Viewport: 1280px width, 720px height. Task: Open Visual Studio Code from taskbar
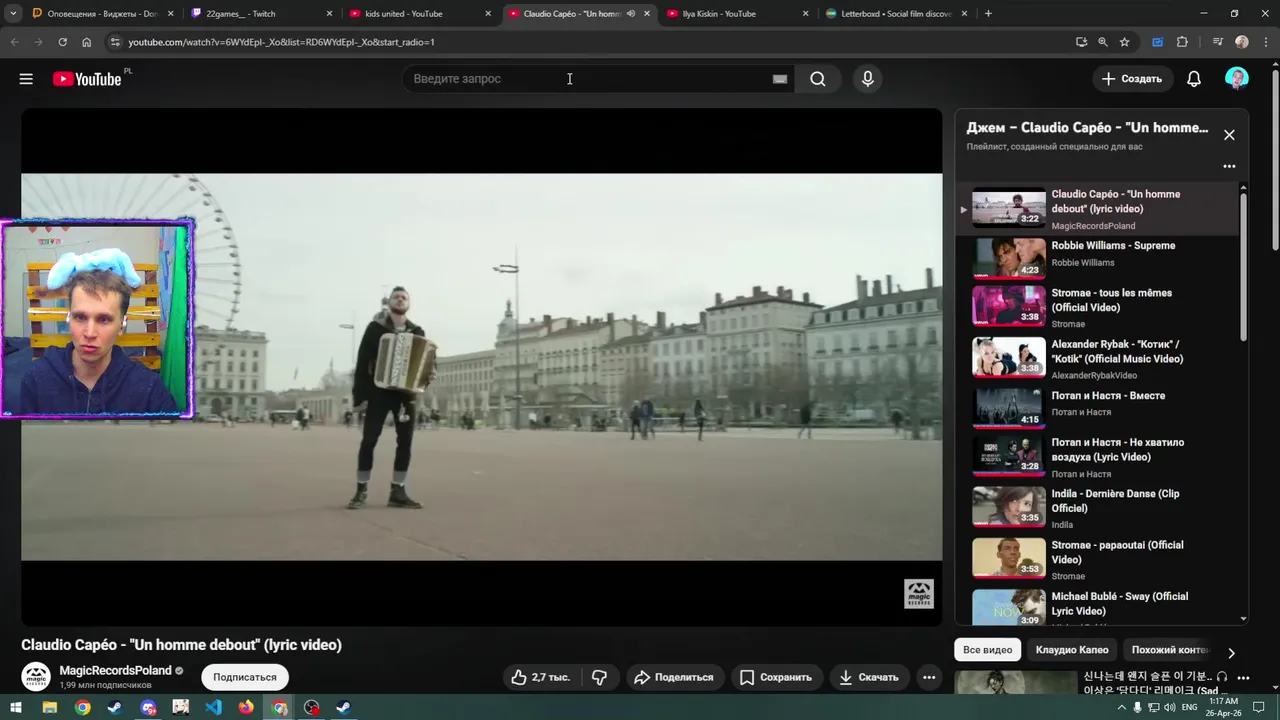213,707
